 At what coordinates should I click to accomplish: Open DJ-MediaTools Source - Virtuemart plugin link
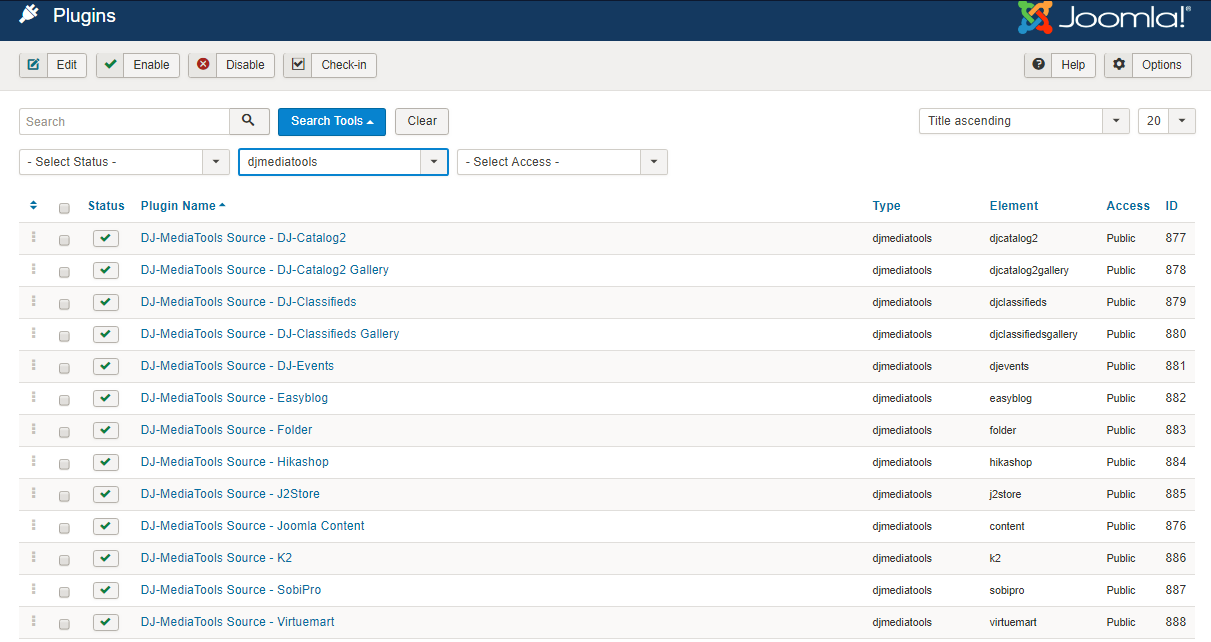(x=237, y=622)
